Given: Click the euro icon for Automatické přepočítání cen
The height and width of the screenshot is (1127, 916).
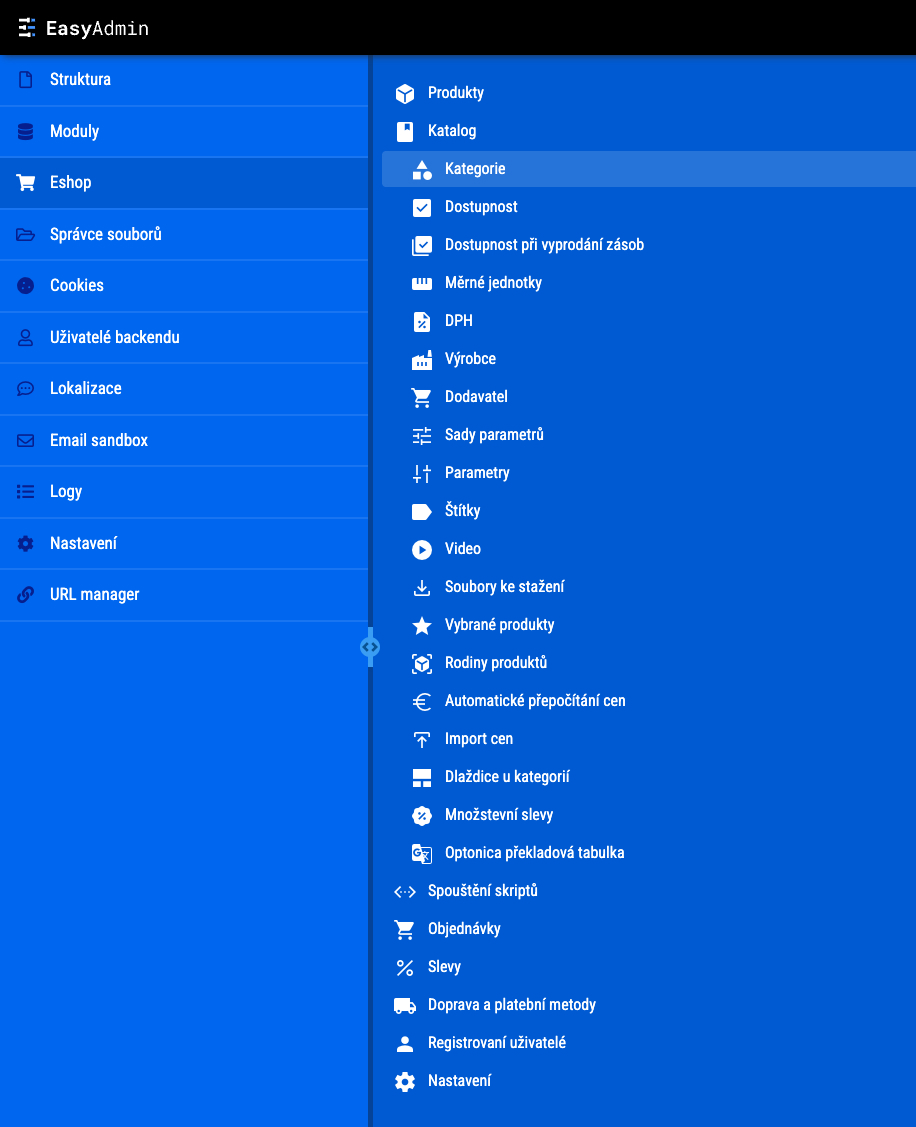Looking at the screenshot, I should 422,701.
